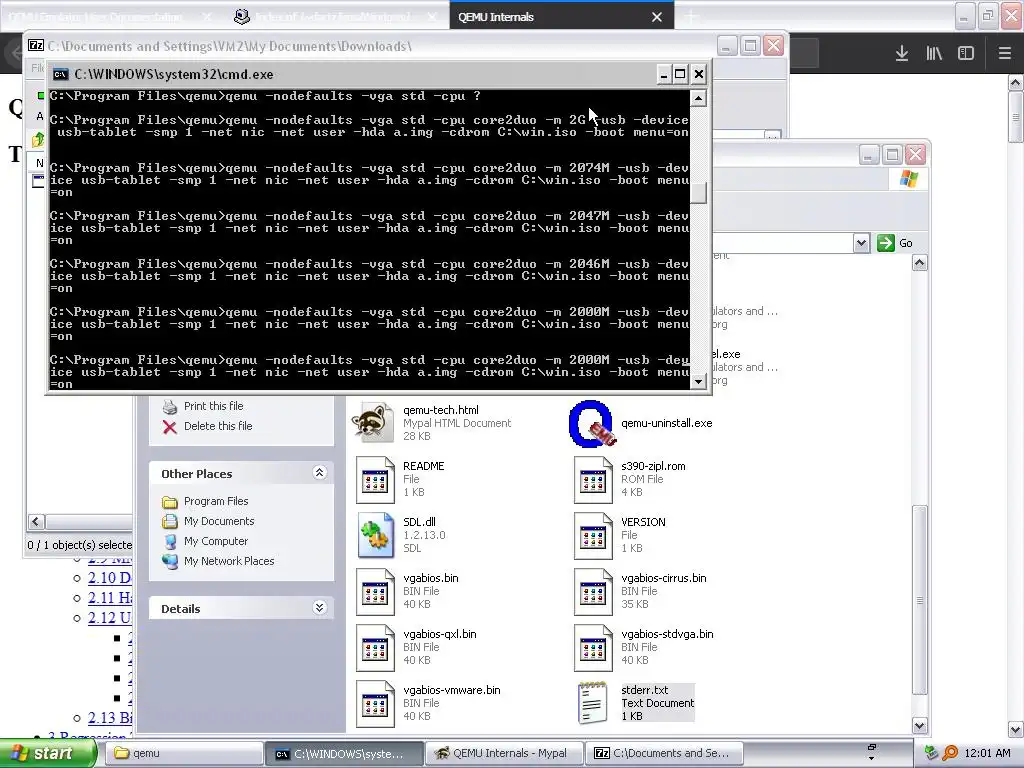1024x768 pixels.
Task: Click the Delete this file link
Action: 218,426
